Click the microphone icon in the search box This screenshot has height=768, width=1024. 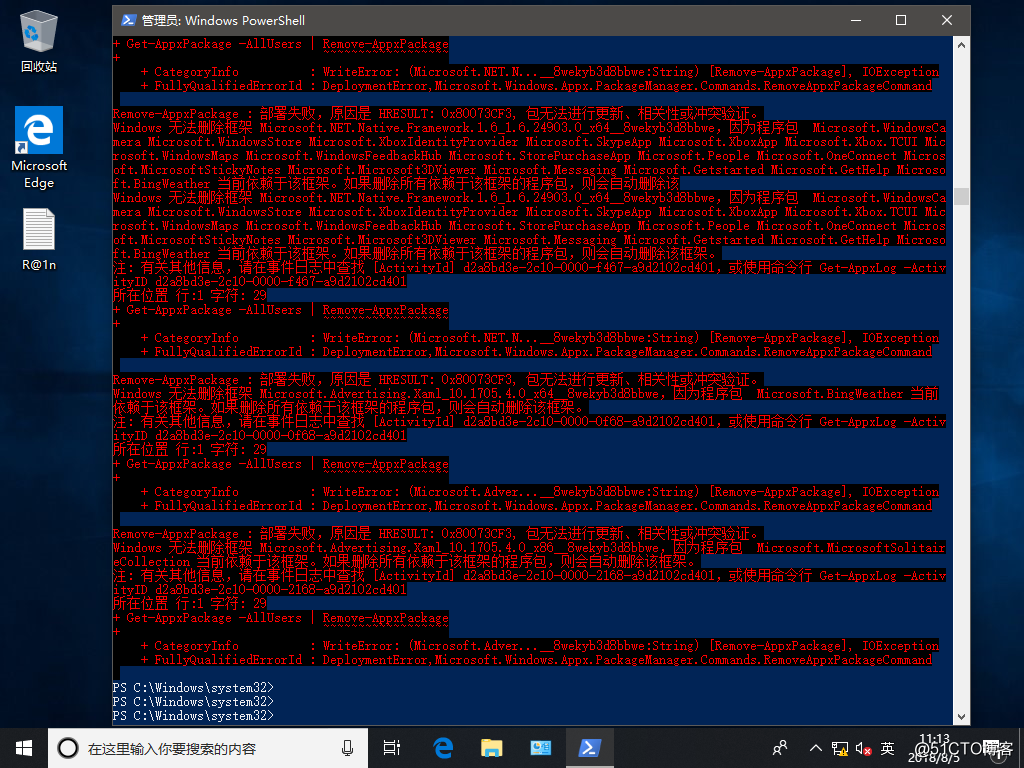(347, 748)
